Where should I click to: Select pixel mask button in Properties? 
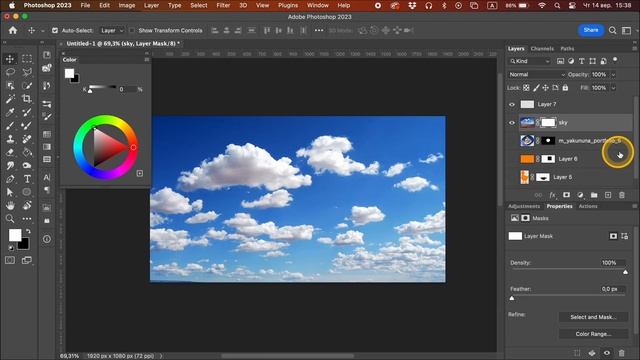(x=613, y=236)
